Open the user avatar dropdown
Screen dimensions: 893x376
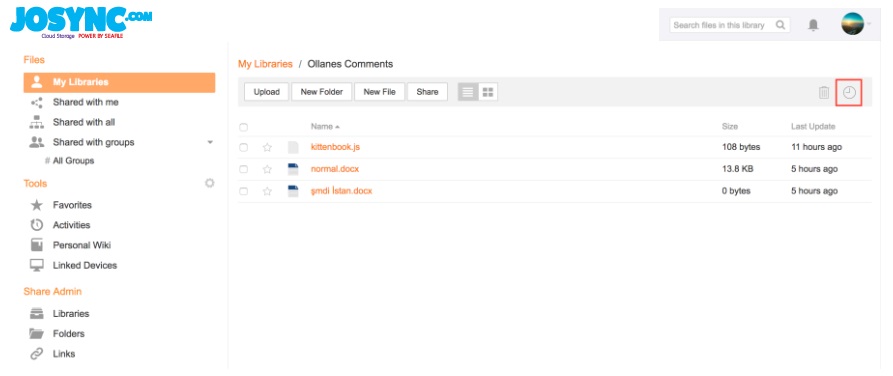(x=856, y=24)
